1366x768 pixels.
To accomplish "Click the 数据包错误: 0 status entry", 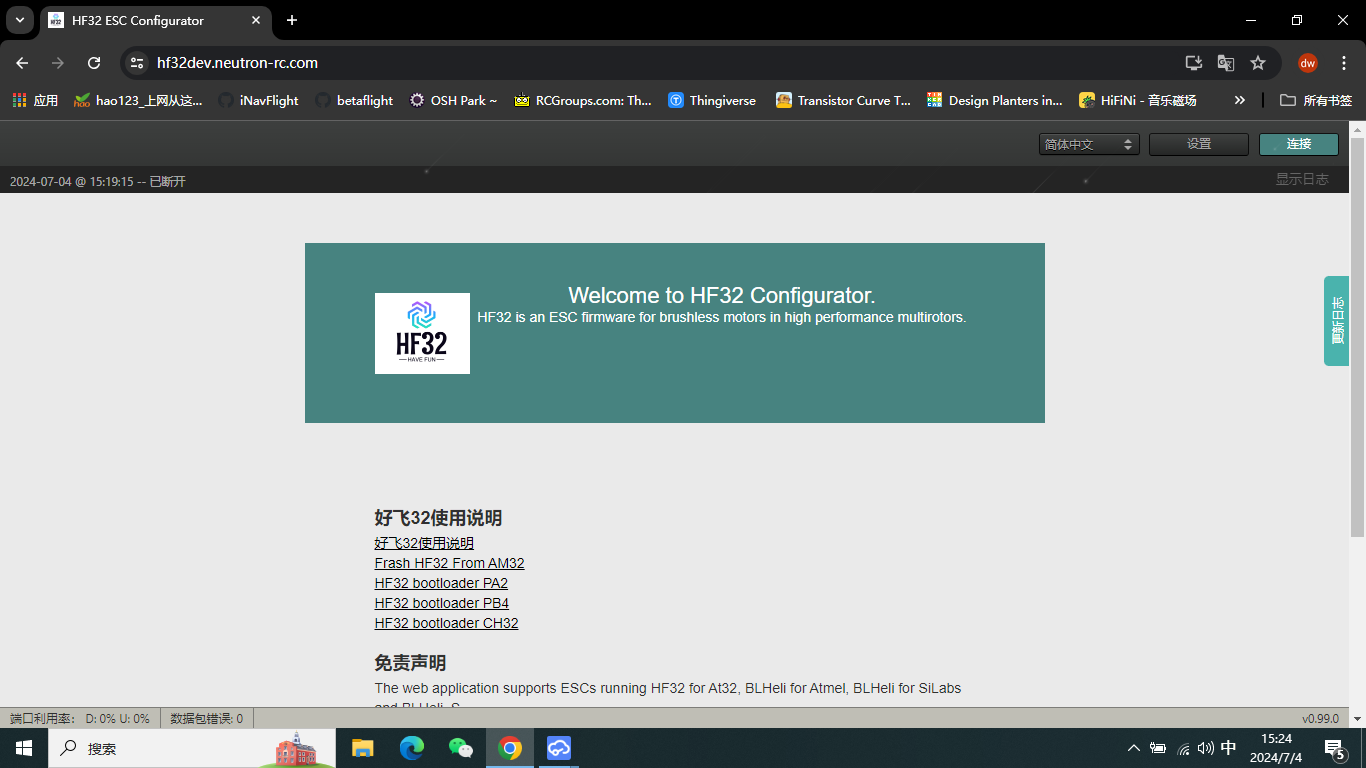I will click(x=207, y=718).
